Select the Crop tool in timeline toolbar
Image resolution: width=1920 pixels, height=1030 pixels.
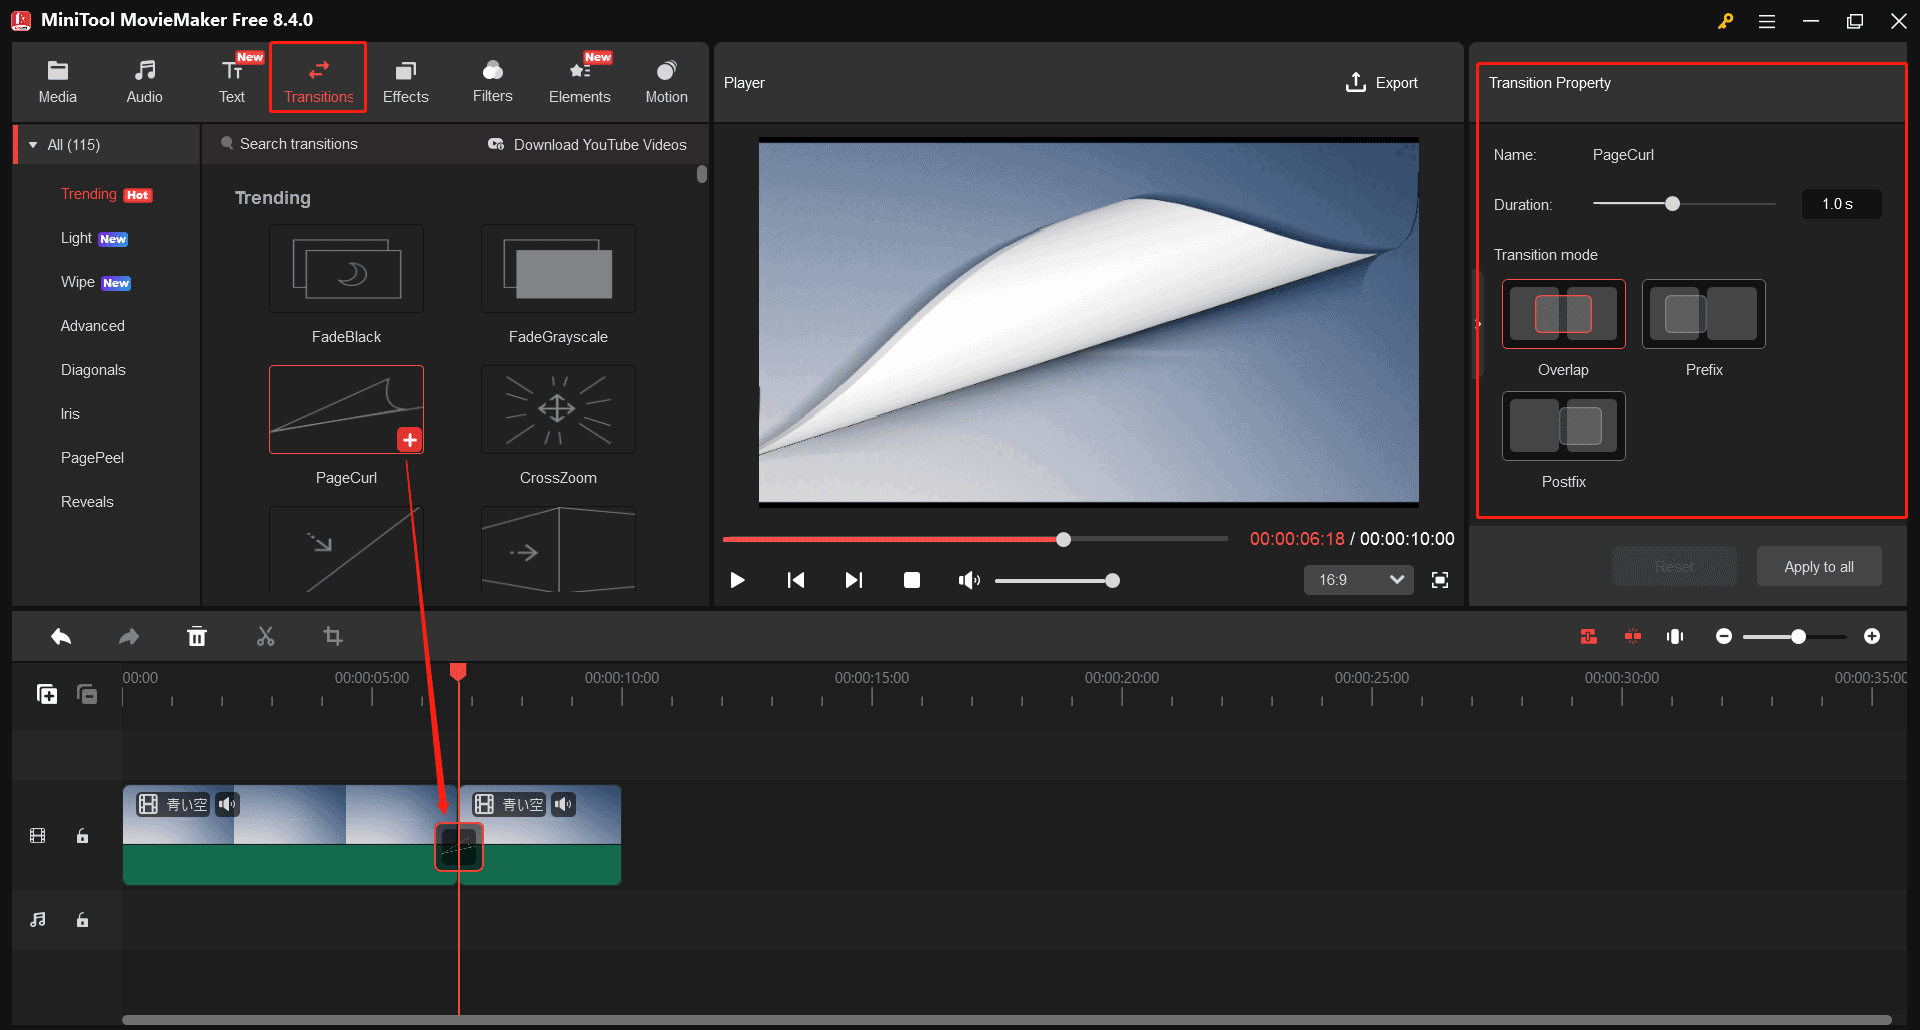(x=333, y=636)
